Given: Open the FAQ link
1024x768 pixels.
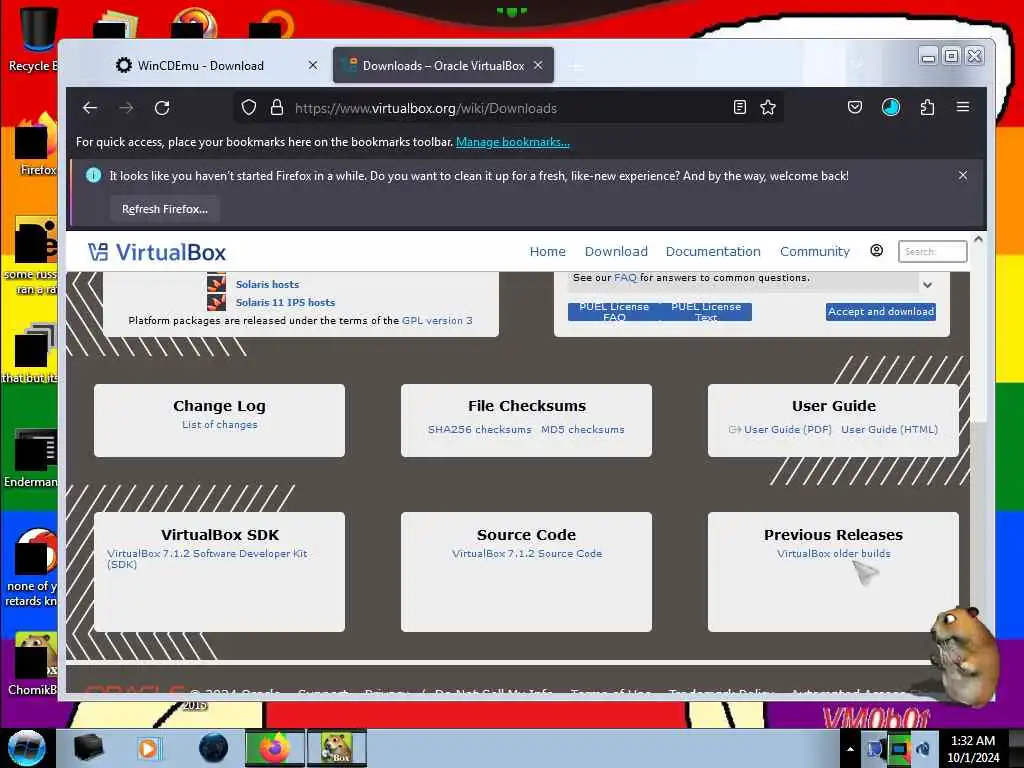Looking at the screenshot, I should (625, 278).
